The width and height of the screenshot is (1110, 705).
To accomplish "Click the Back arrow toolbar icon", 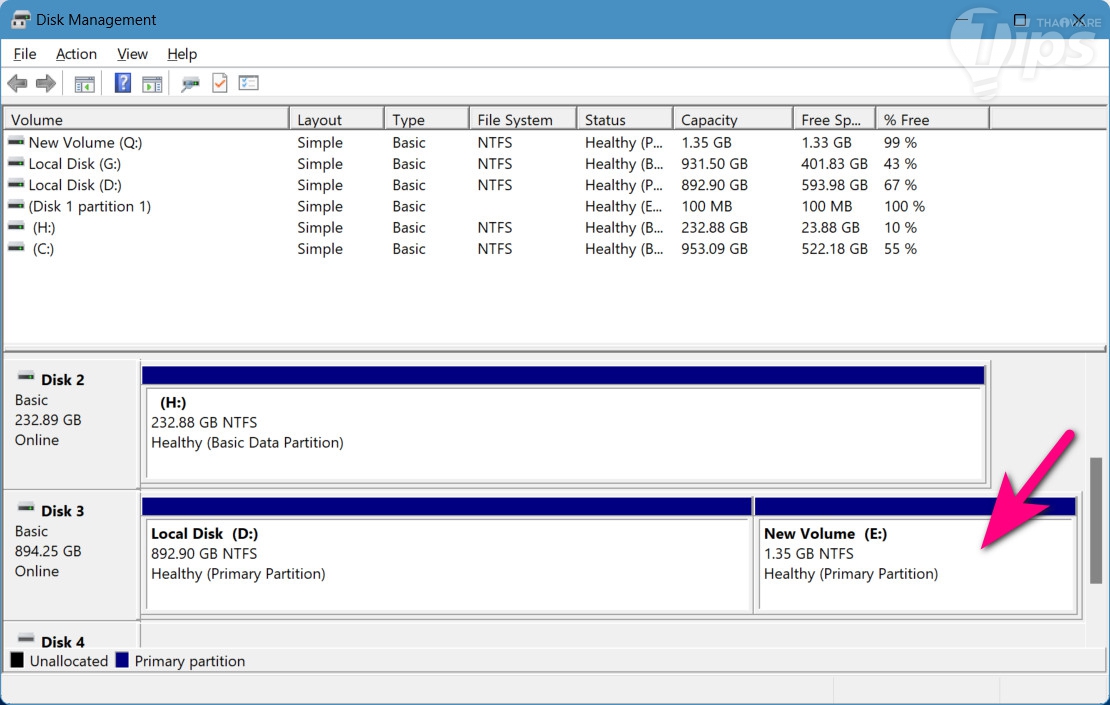I will 17,84.
